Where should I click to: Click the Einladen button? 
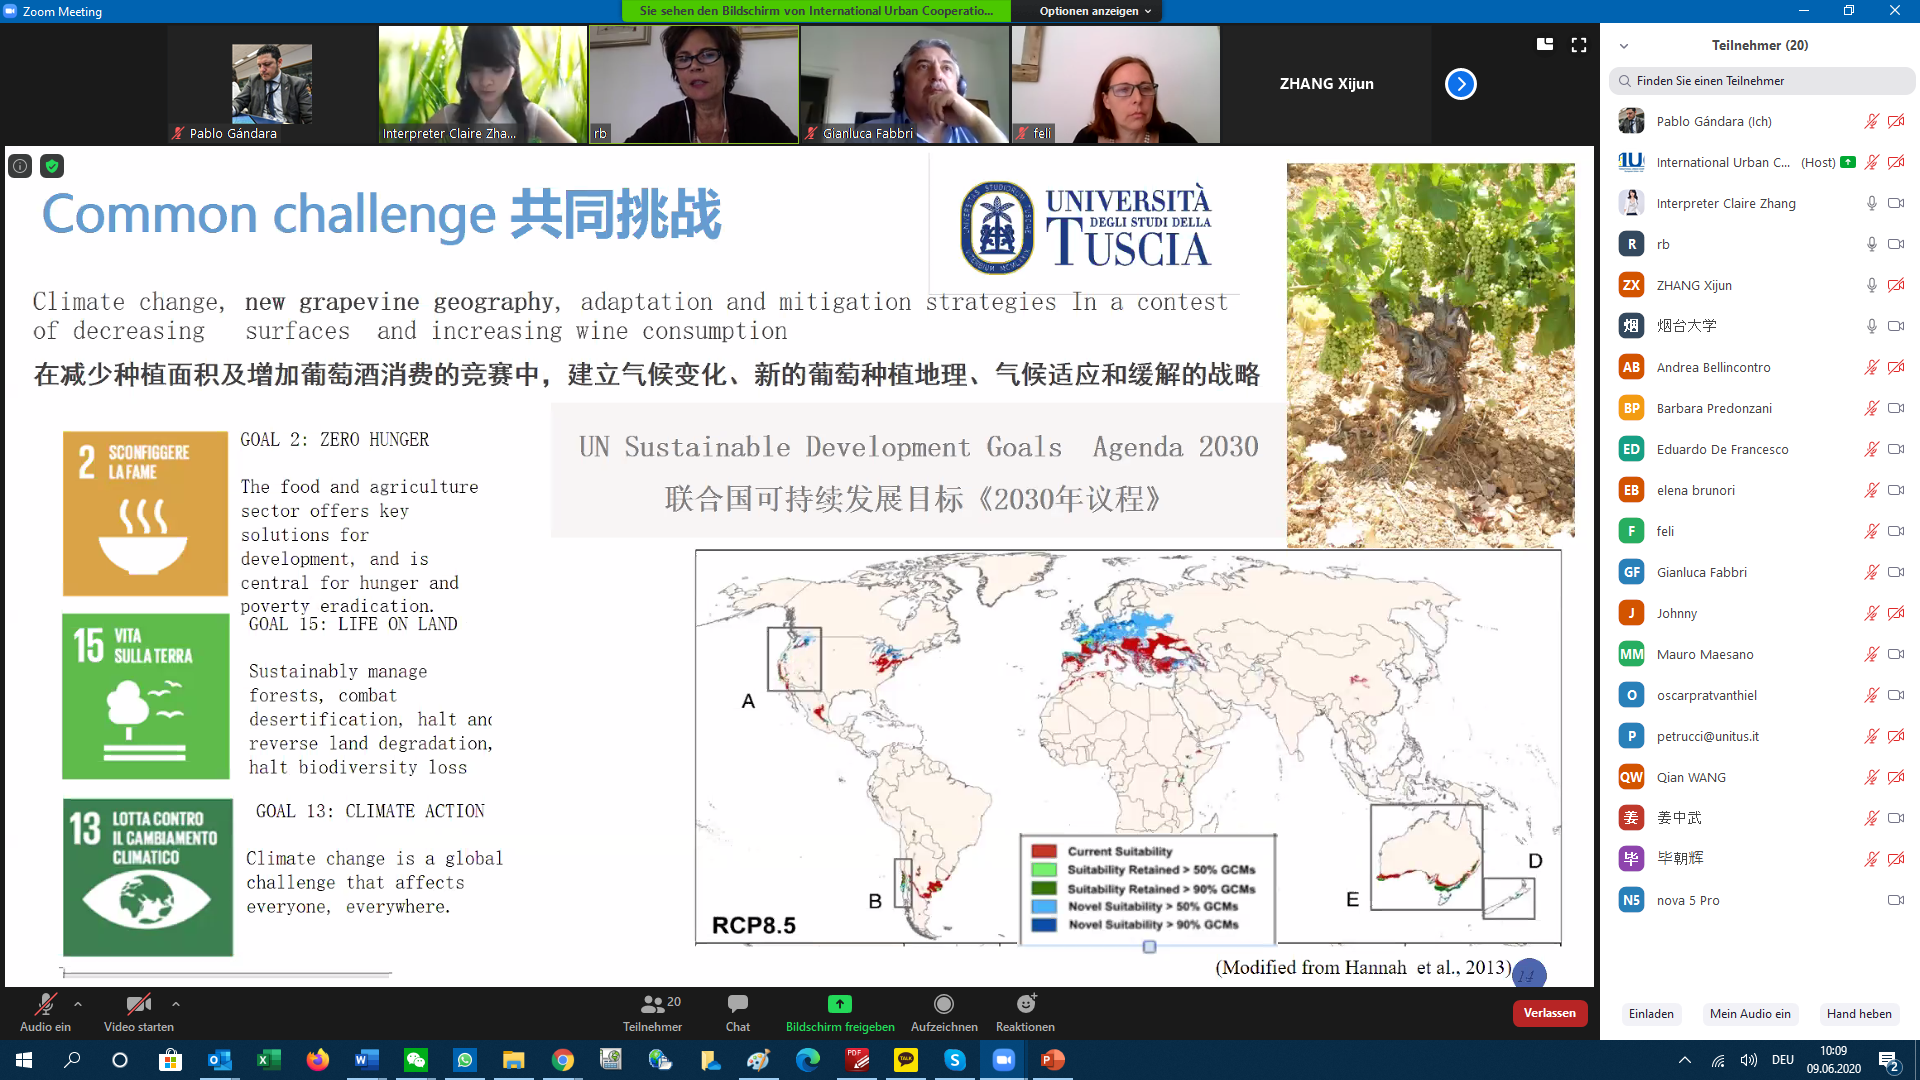click(1651, 1014)
